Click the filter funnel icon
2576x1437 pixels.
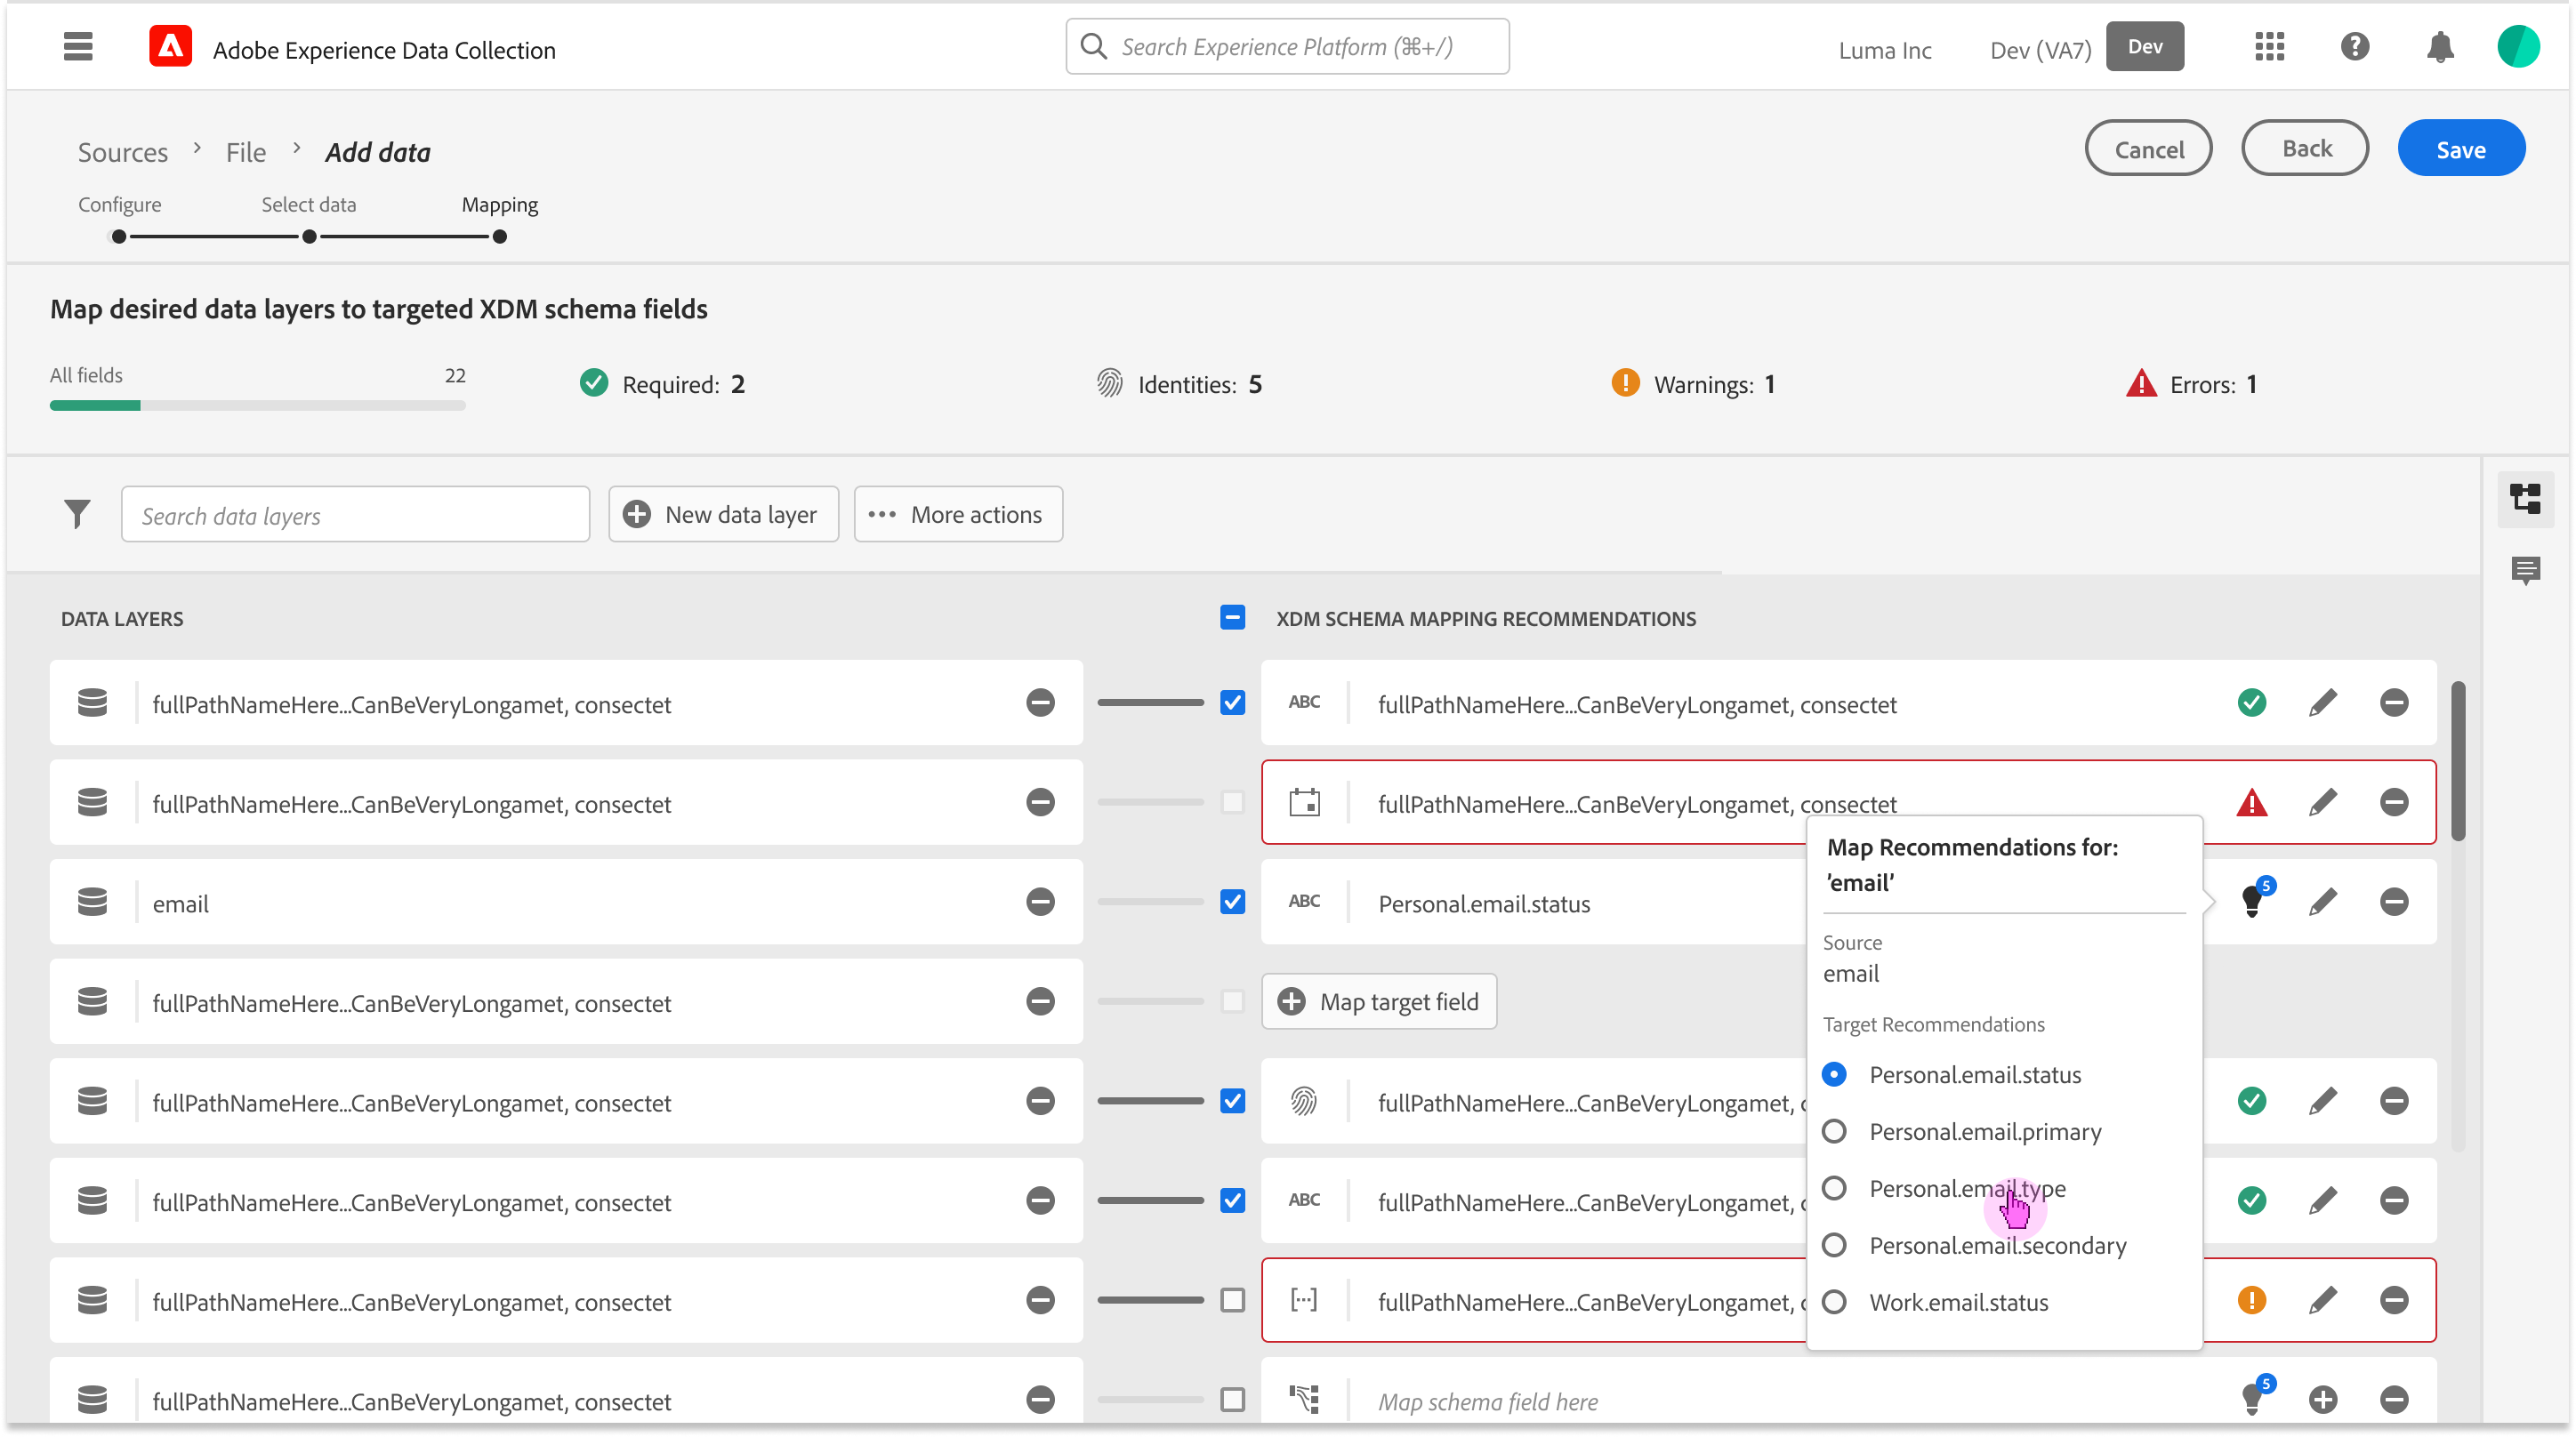tap(77, 514)
